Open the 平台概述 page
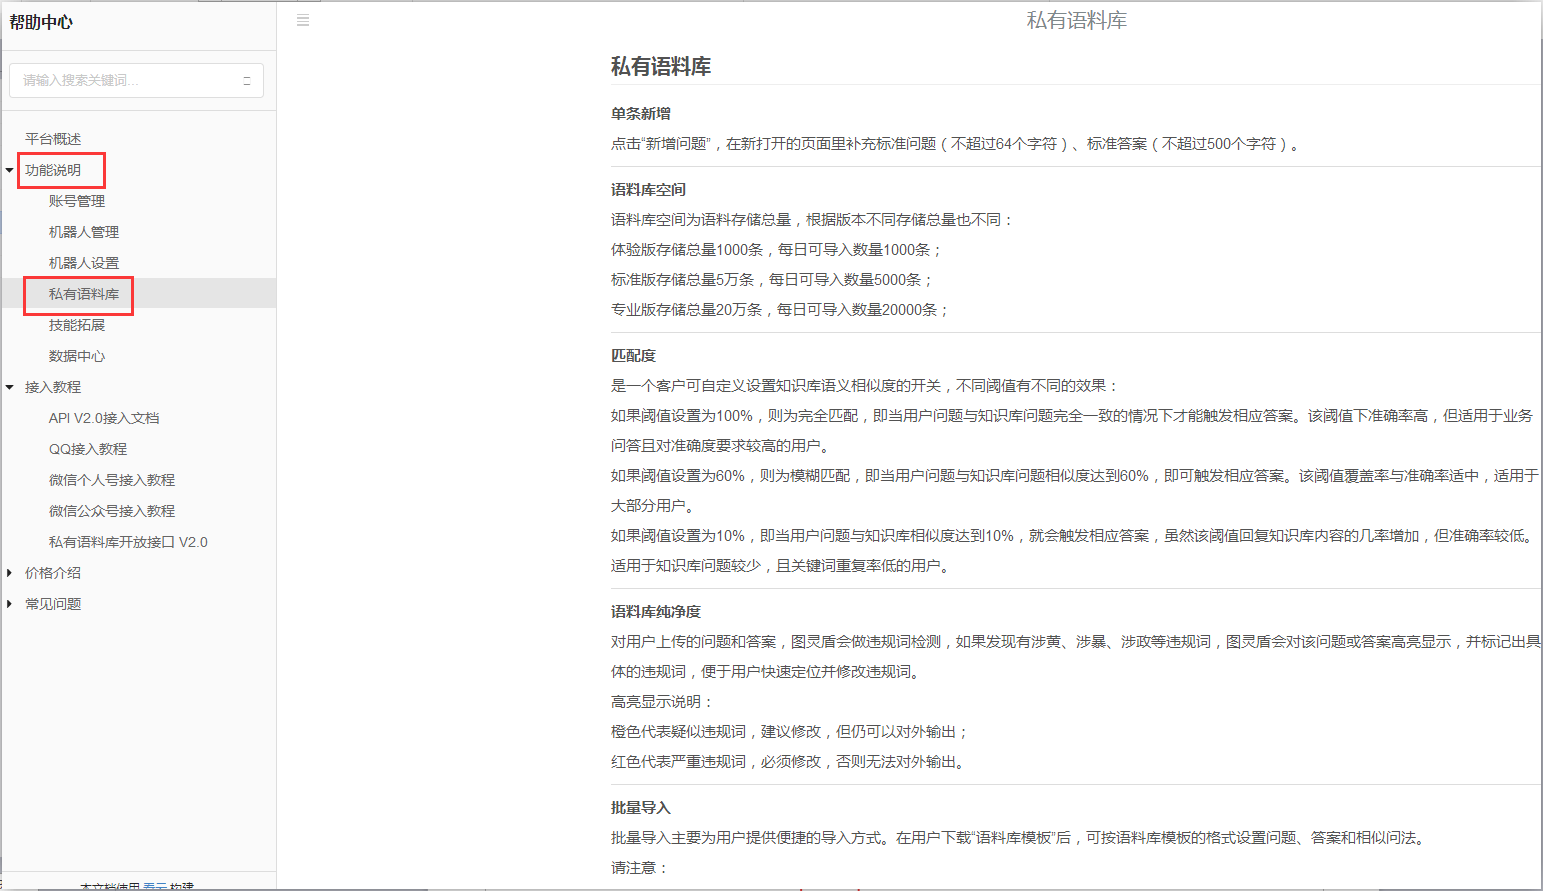1543x891 pixels. point(53,139)
